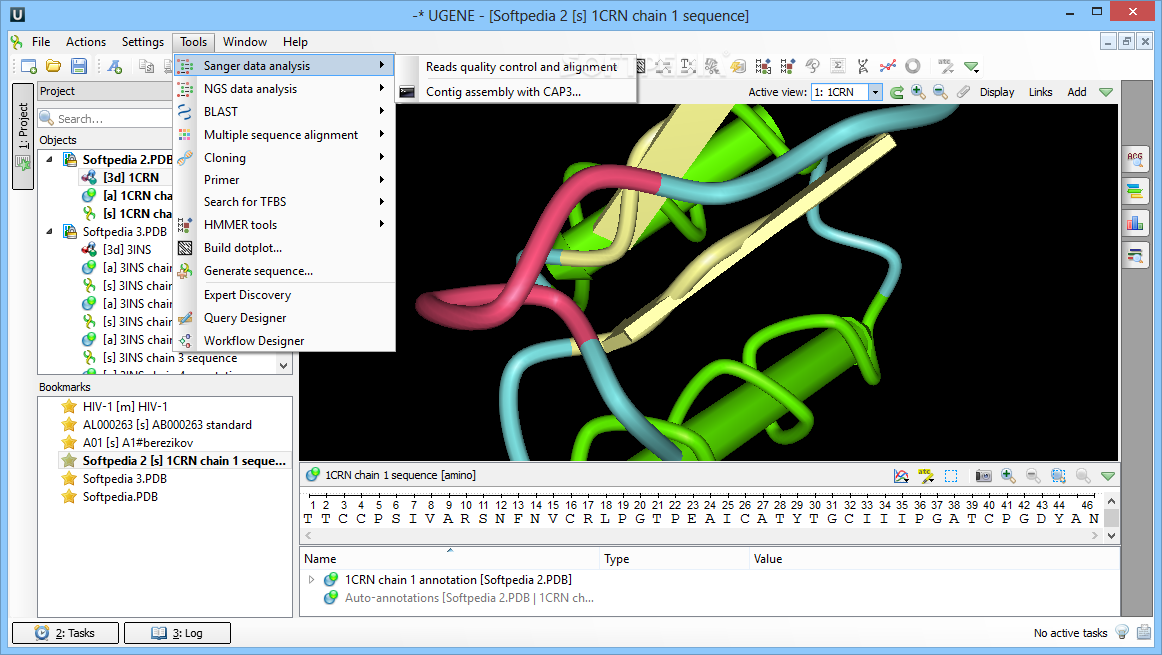Open the bar chart statistics side tab

point(1135,222)
